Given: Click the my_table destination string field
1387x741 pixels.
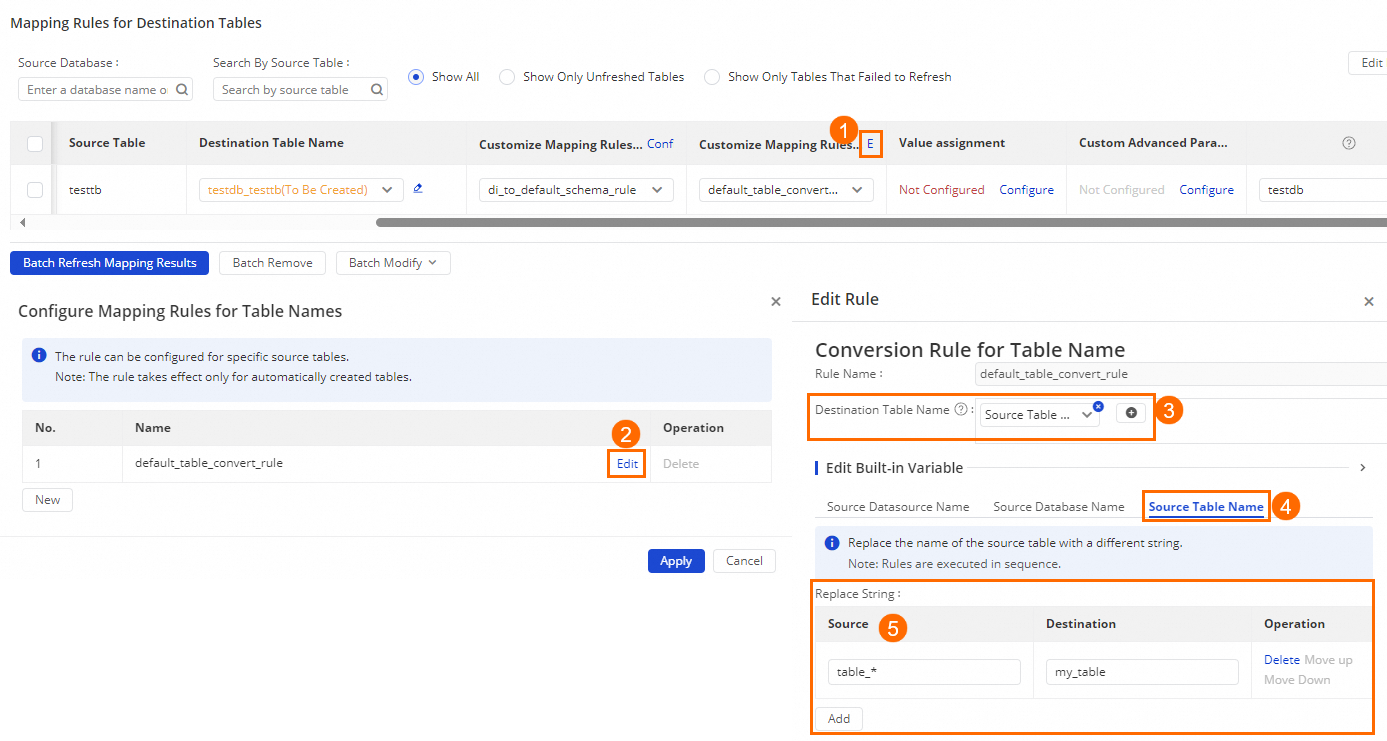Looking at the screenshot, I should [1142, 672].
